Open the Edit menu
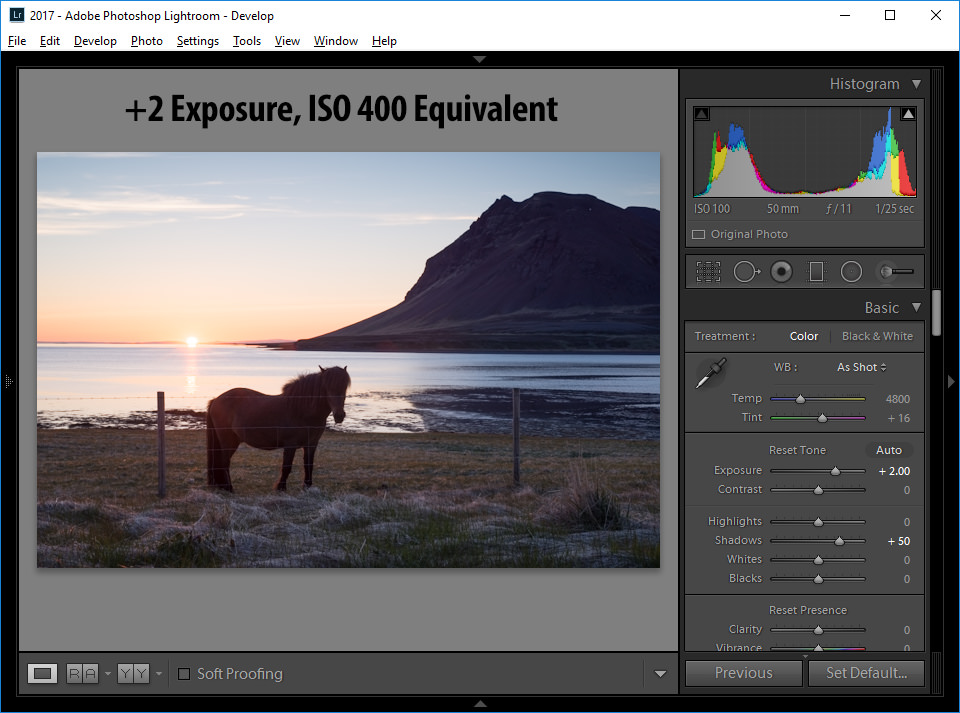The height and width of the screenshot is (713, 960). [50, 40]
